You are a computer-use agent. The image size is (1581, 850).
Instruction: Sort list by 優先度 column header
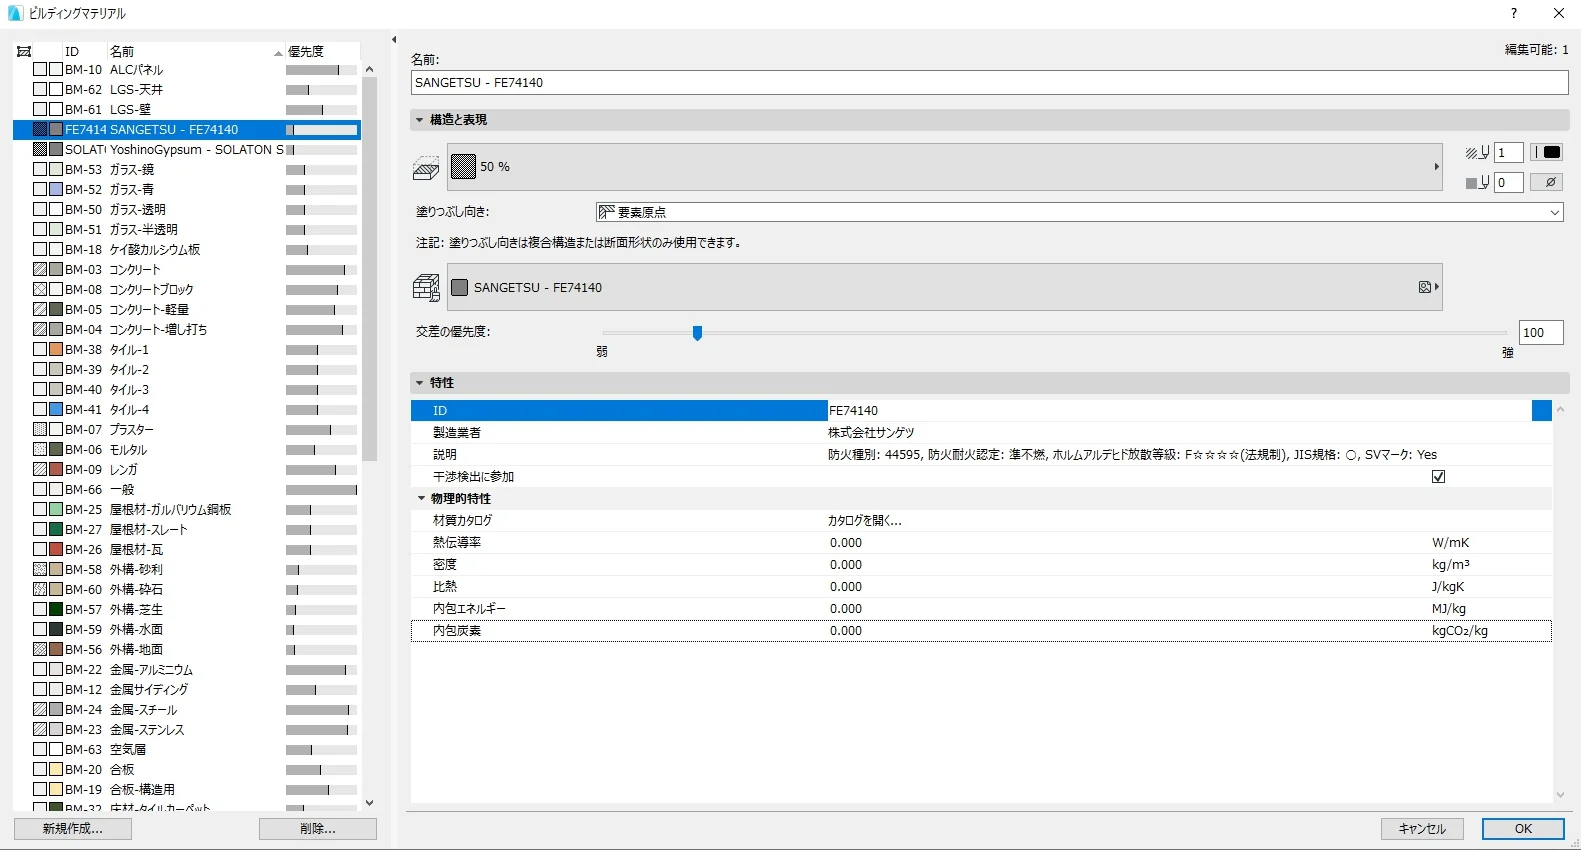[x=322, y=51]
